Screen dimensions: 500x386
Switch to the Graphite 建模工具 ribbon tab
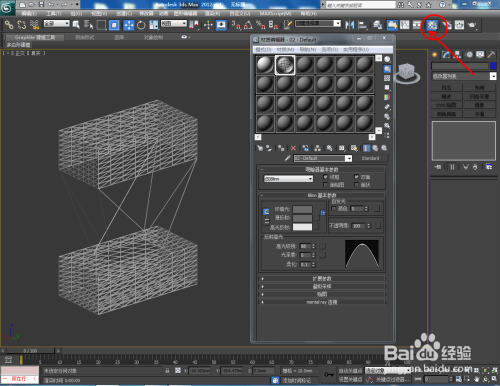pos(35,37)
